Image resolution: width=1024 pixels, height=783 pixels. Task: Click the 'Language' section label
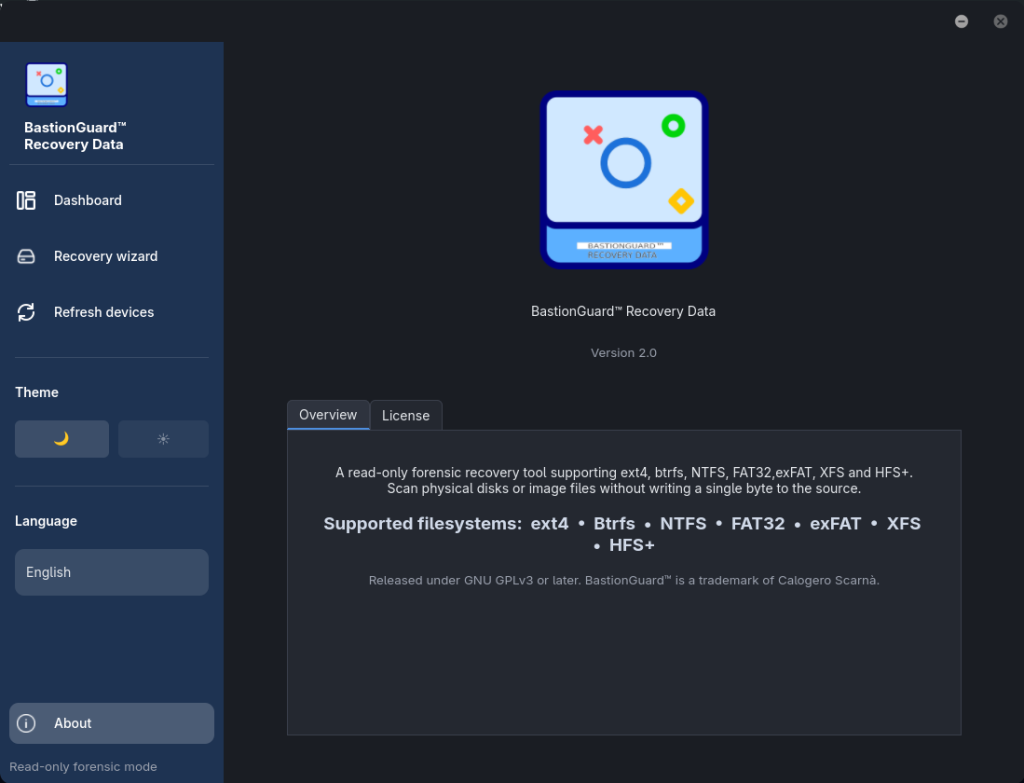coord(46,521)
